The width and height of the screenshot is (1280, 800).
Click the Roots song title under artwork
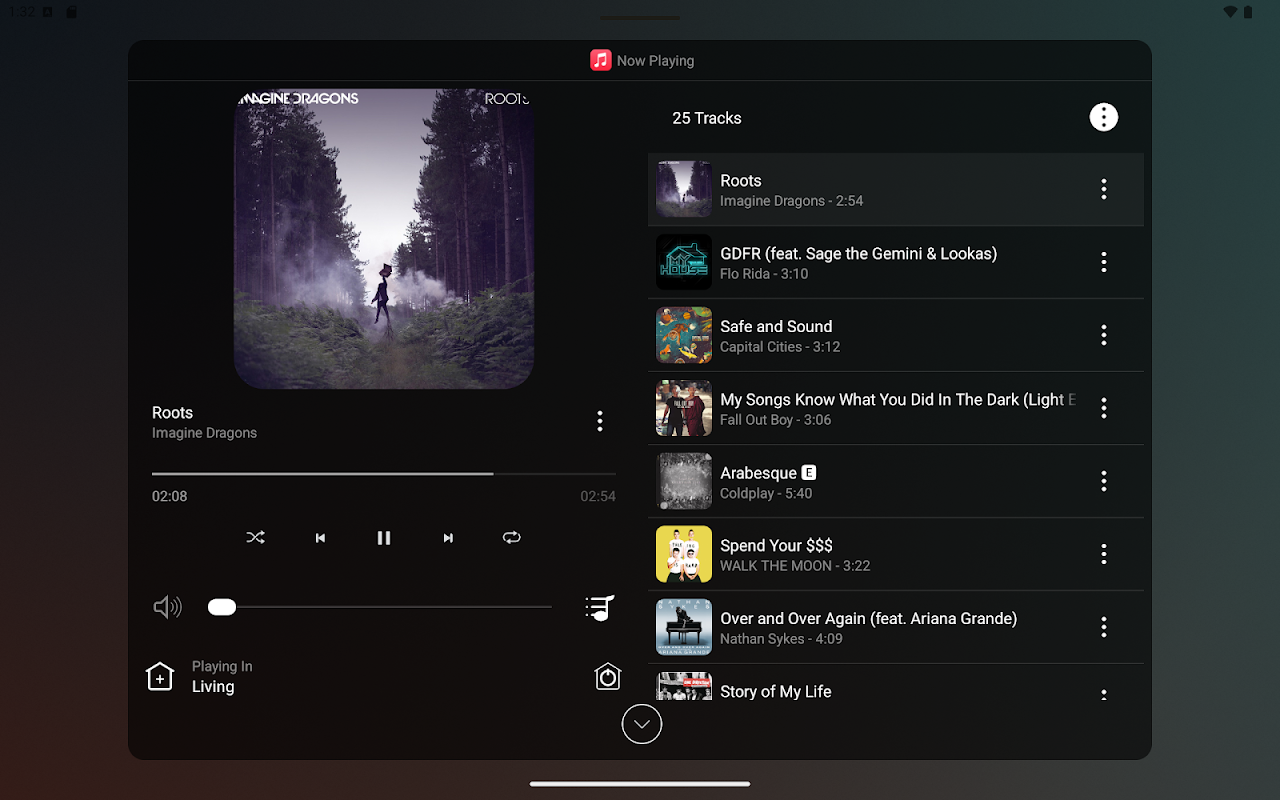(172, 413)
